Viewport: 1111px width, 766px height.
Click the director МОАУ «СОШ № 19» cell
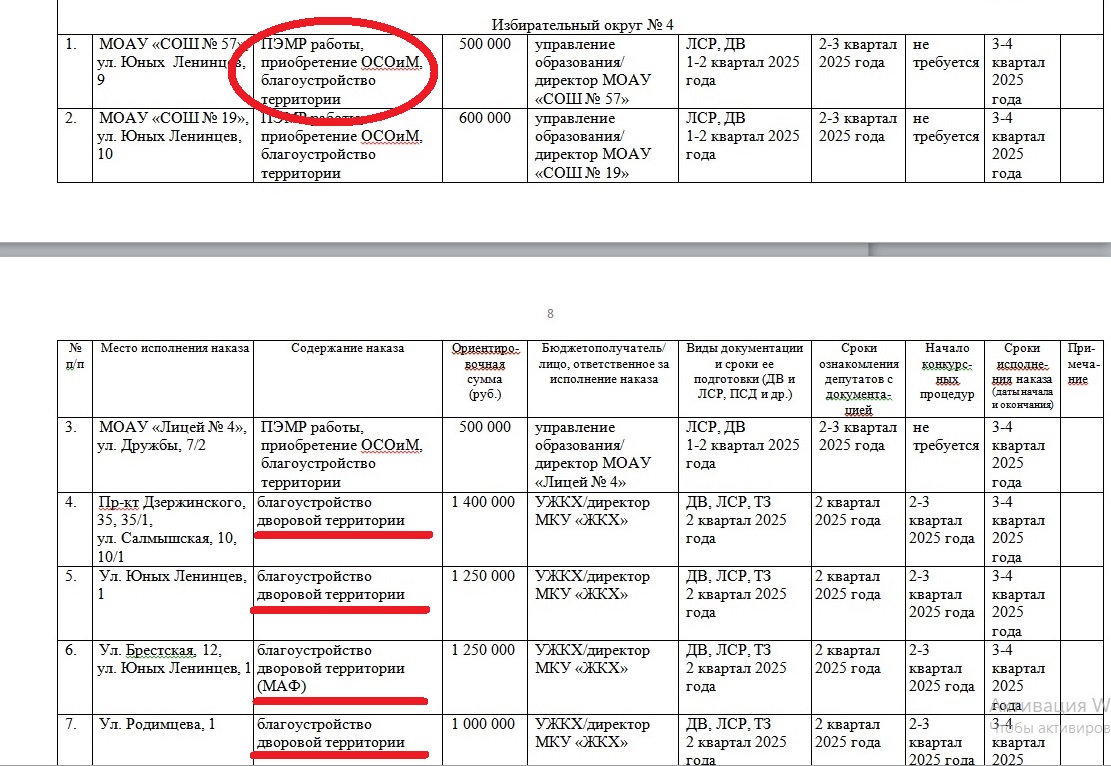602,146
